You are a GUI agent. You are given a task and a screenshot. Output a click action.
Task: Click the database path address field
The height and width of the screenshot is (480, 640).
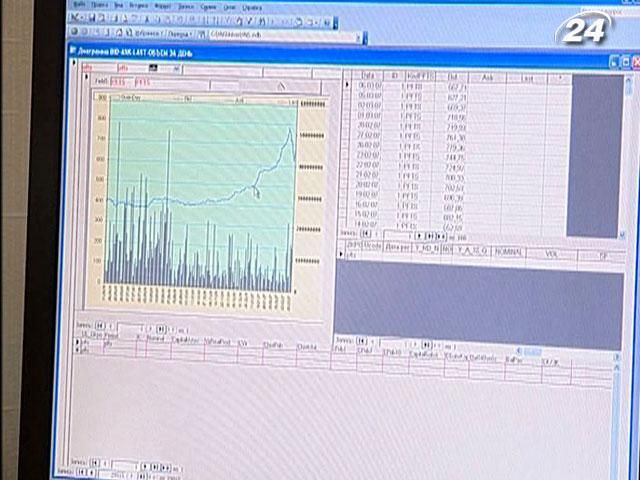coord(282,36)
